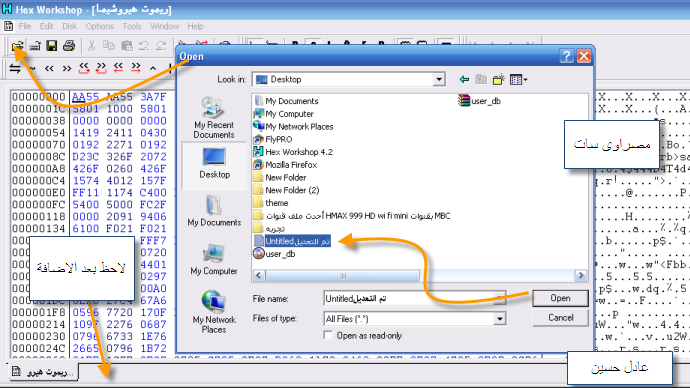Click the file list scroll right arrow
Image resolution: width=690 pixels, height=388 pixels.
pos(581,275)
